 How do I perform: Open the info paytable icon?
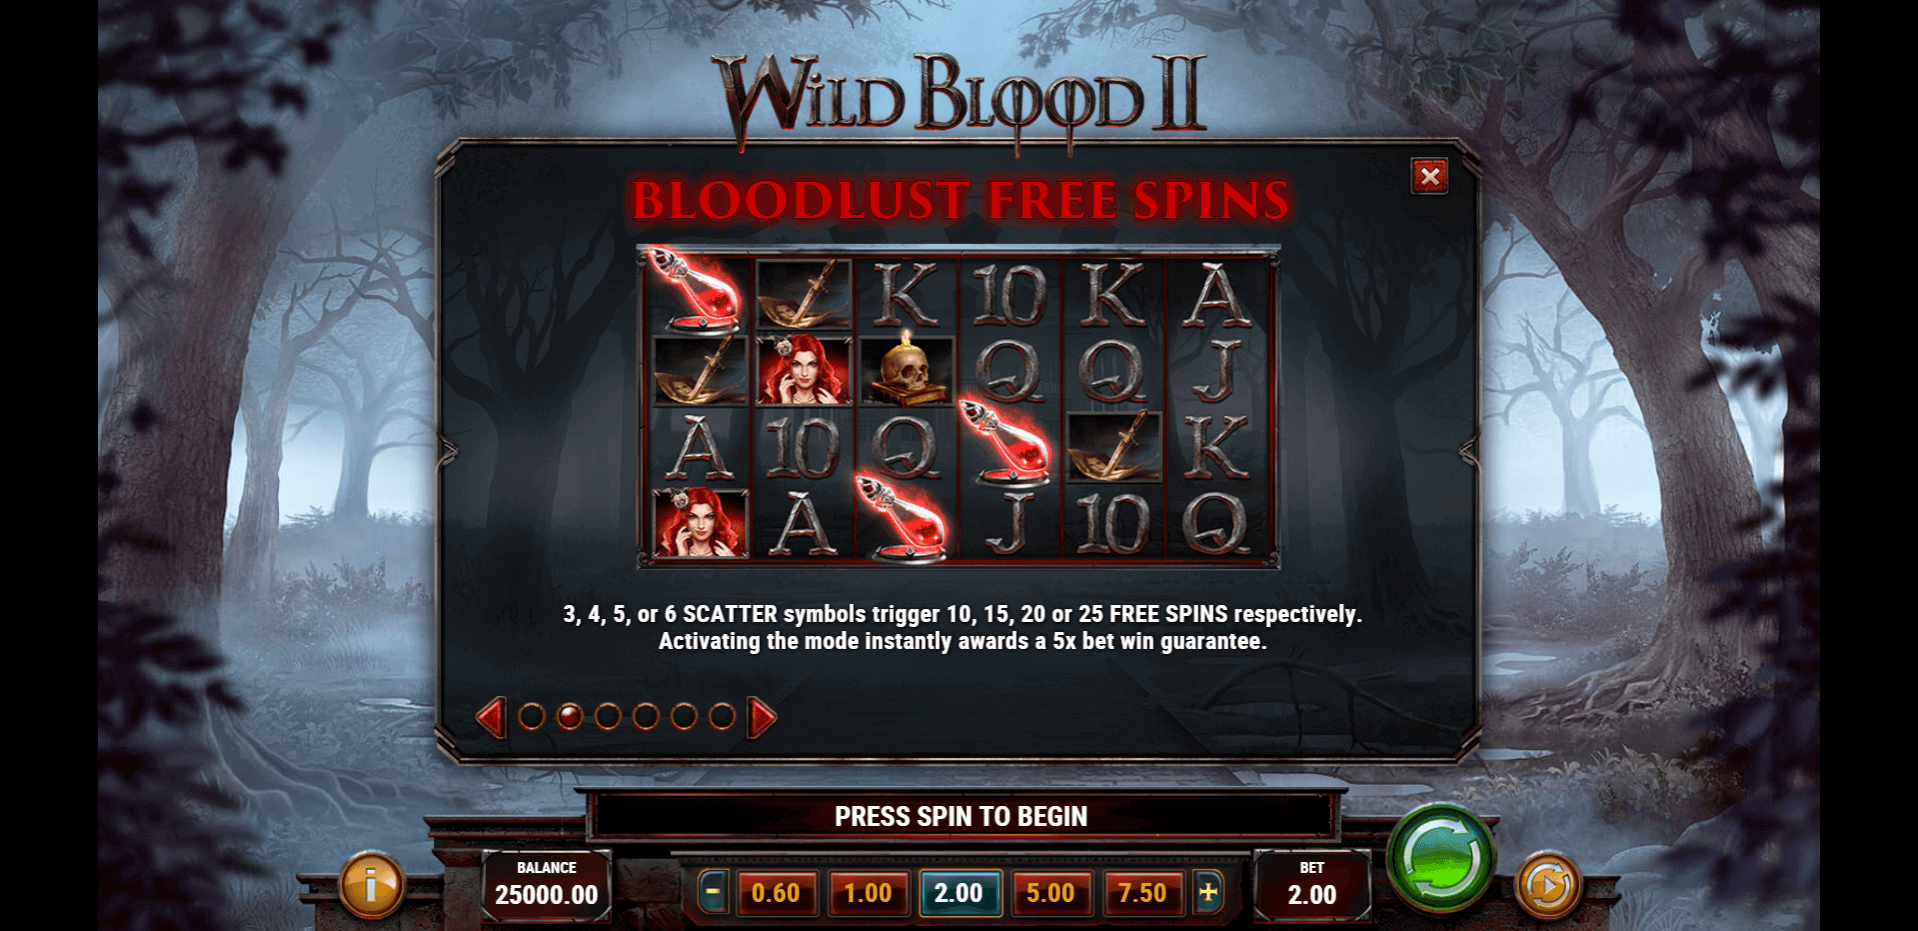pos(371,885)
